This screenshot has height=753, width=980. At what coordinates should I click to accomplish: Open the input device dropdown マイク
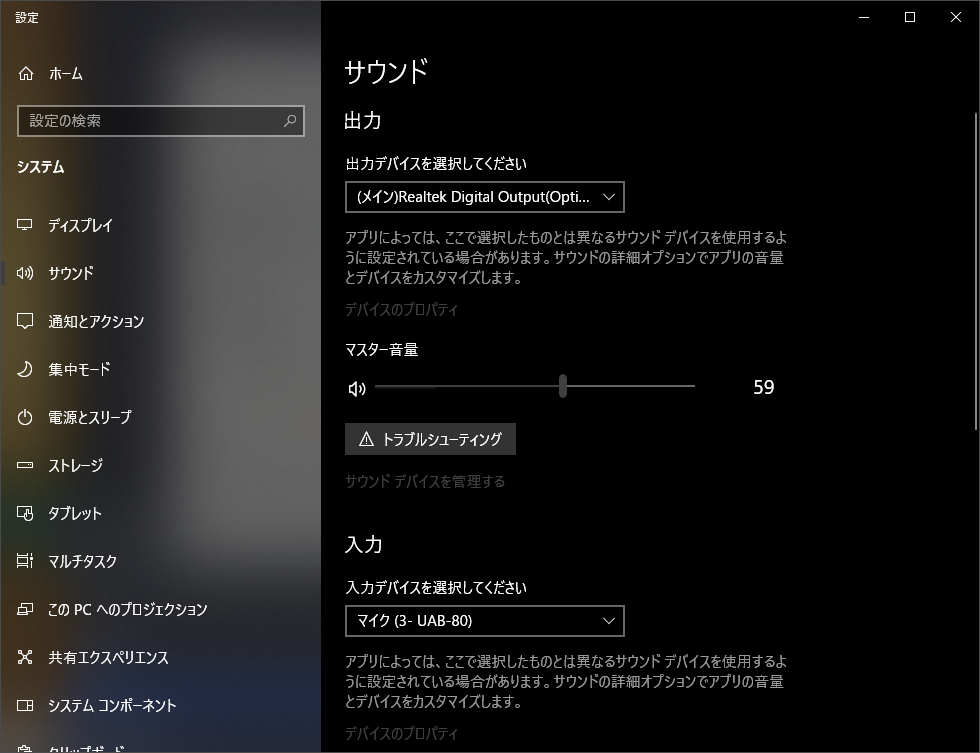484,621
